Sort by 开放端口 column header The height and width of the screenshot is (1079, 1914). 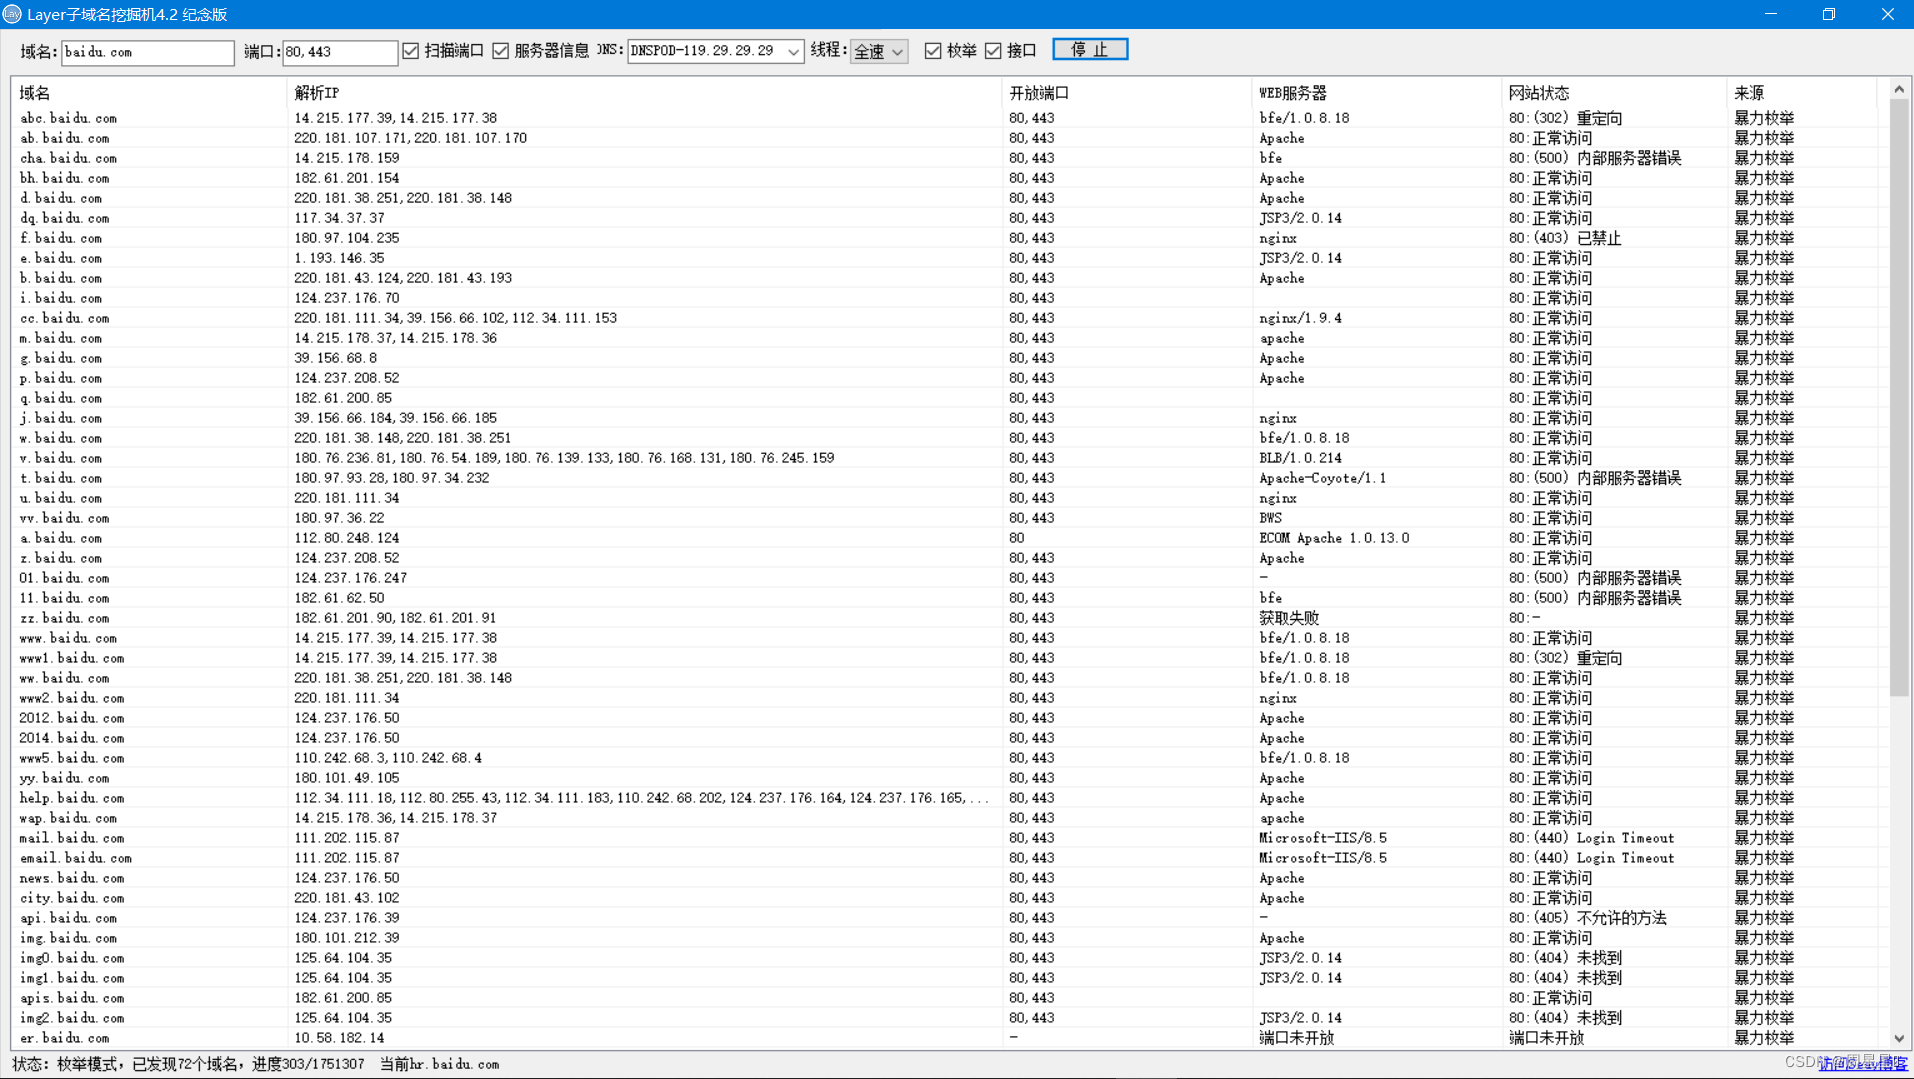1126,93
